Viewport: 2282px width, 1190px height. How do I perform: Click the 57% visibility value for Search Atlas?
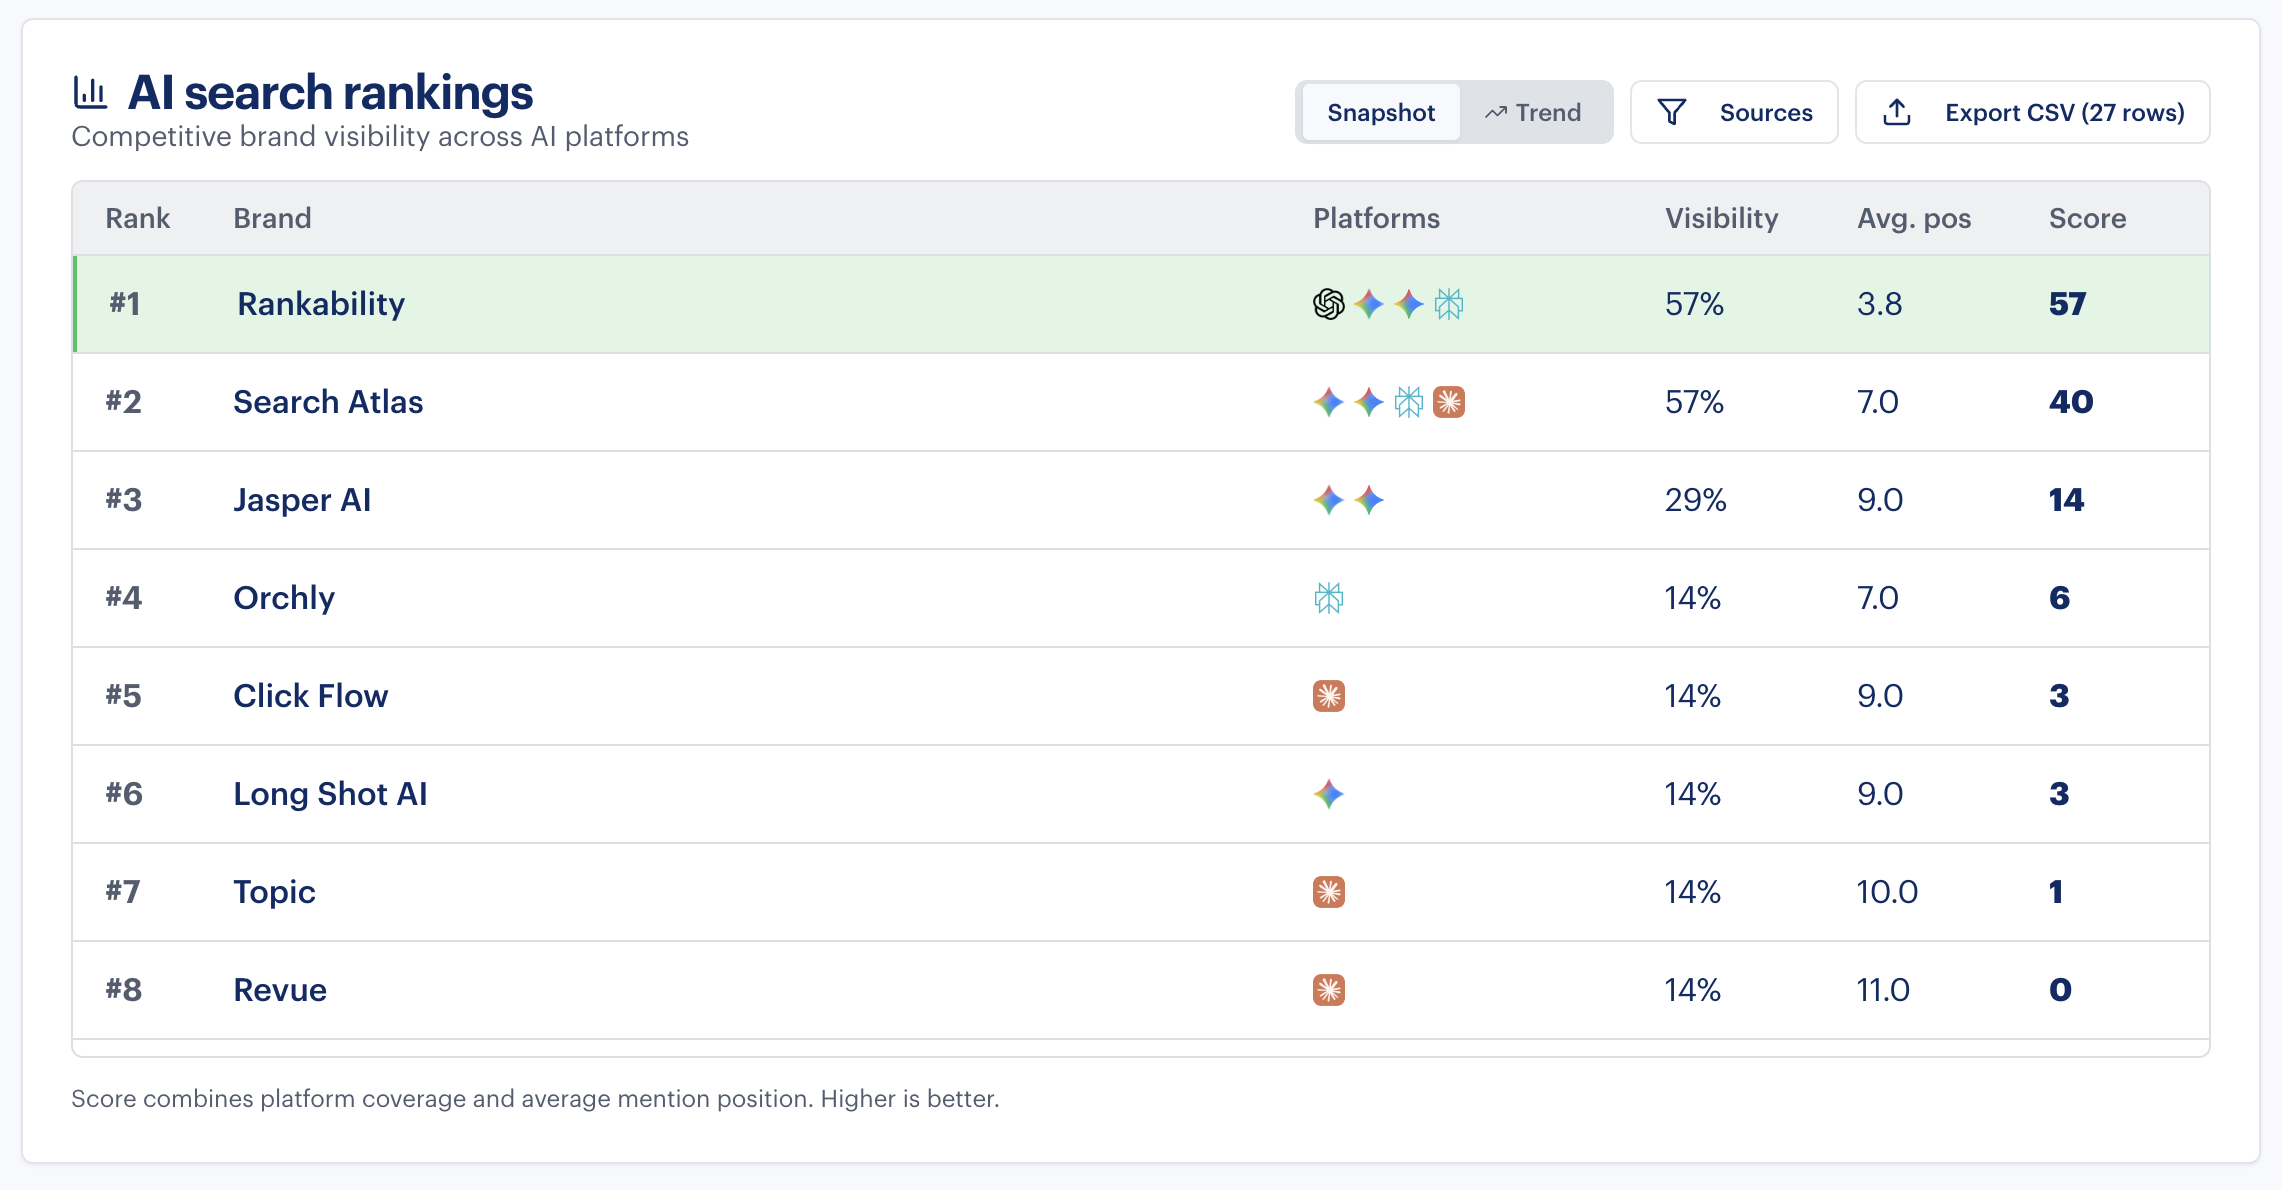(1694, 401)
